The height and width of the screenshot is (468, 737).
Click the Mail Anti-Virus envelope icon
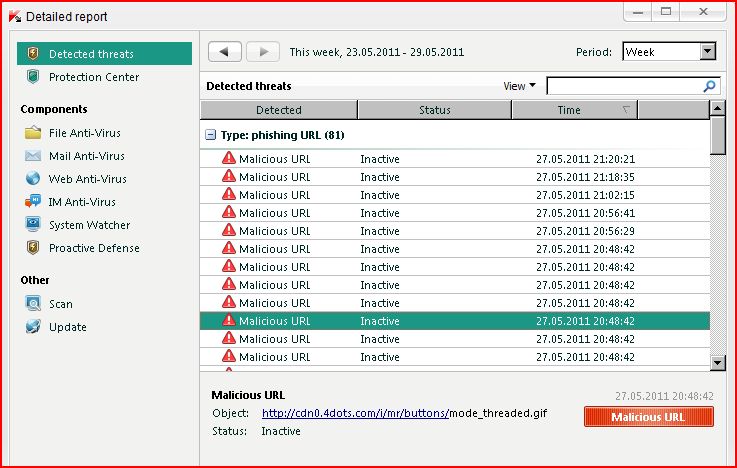pyautogui.click(x=33, y=156)
